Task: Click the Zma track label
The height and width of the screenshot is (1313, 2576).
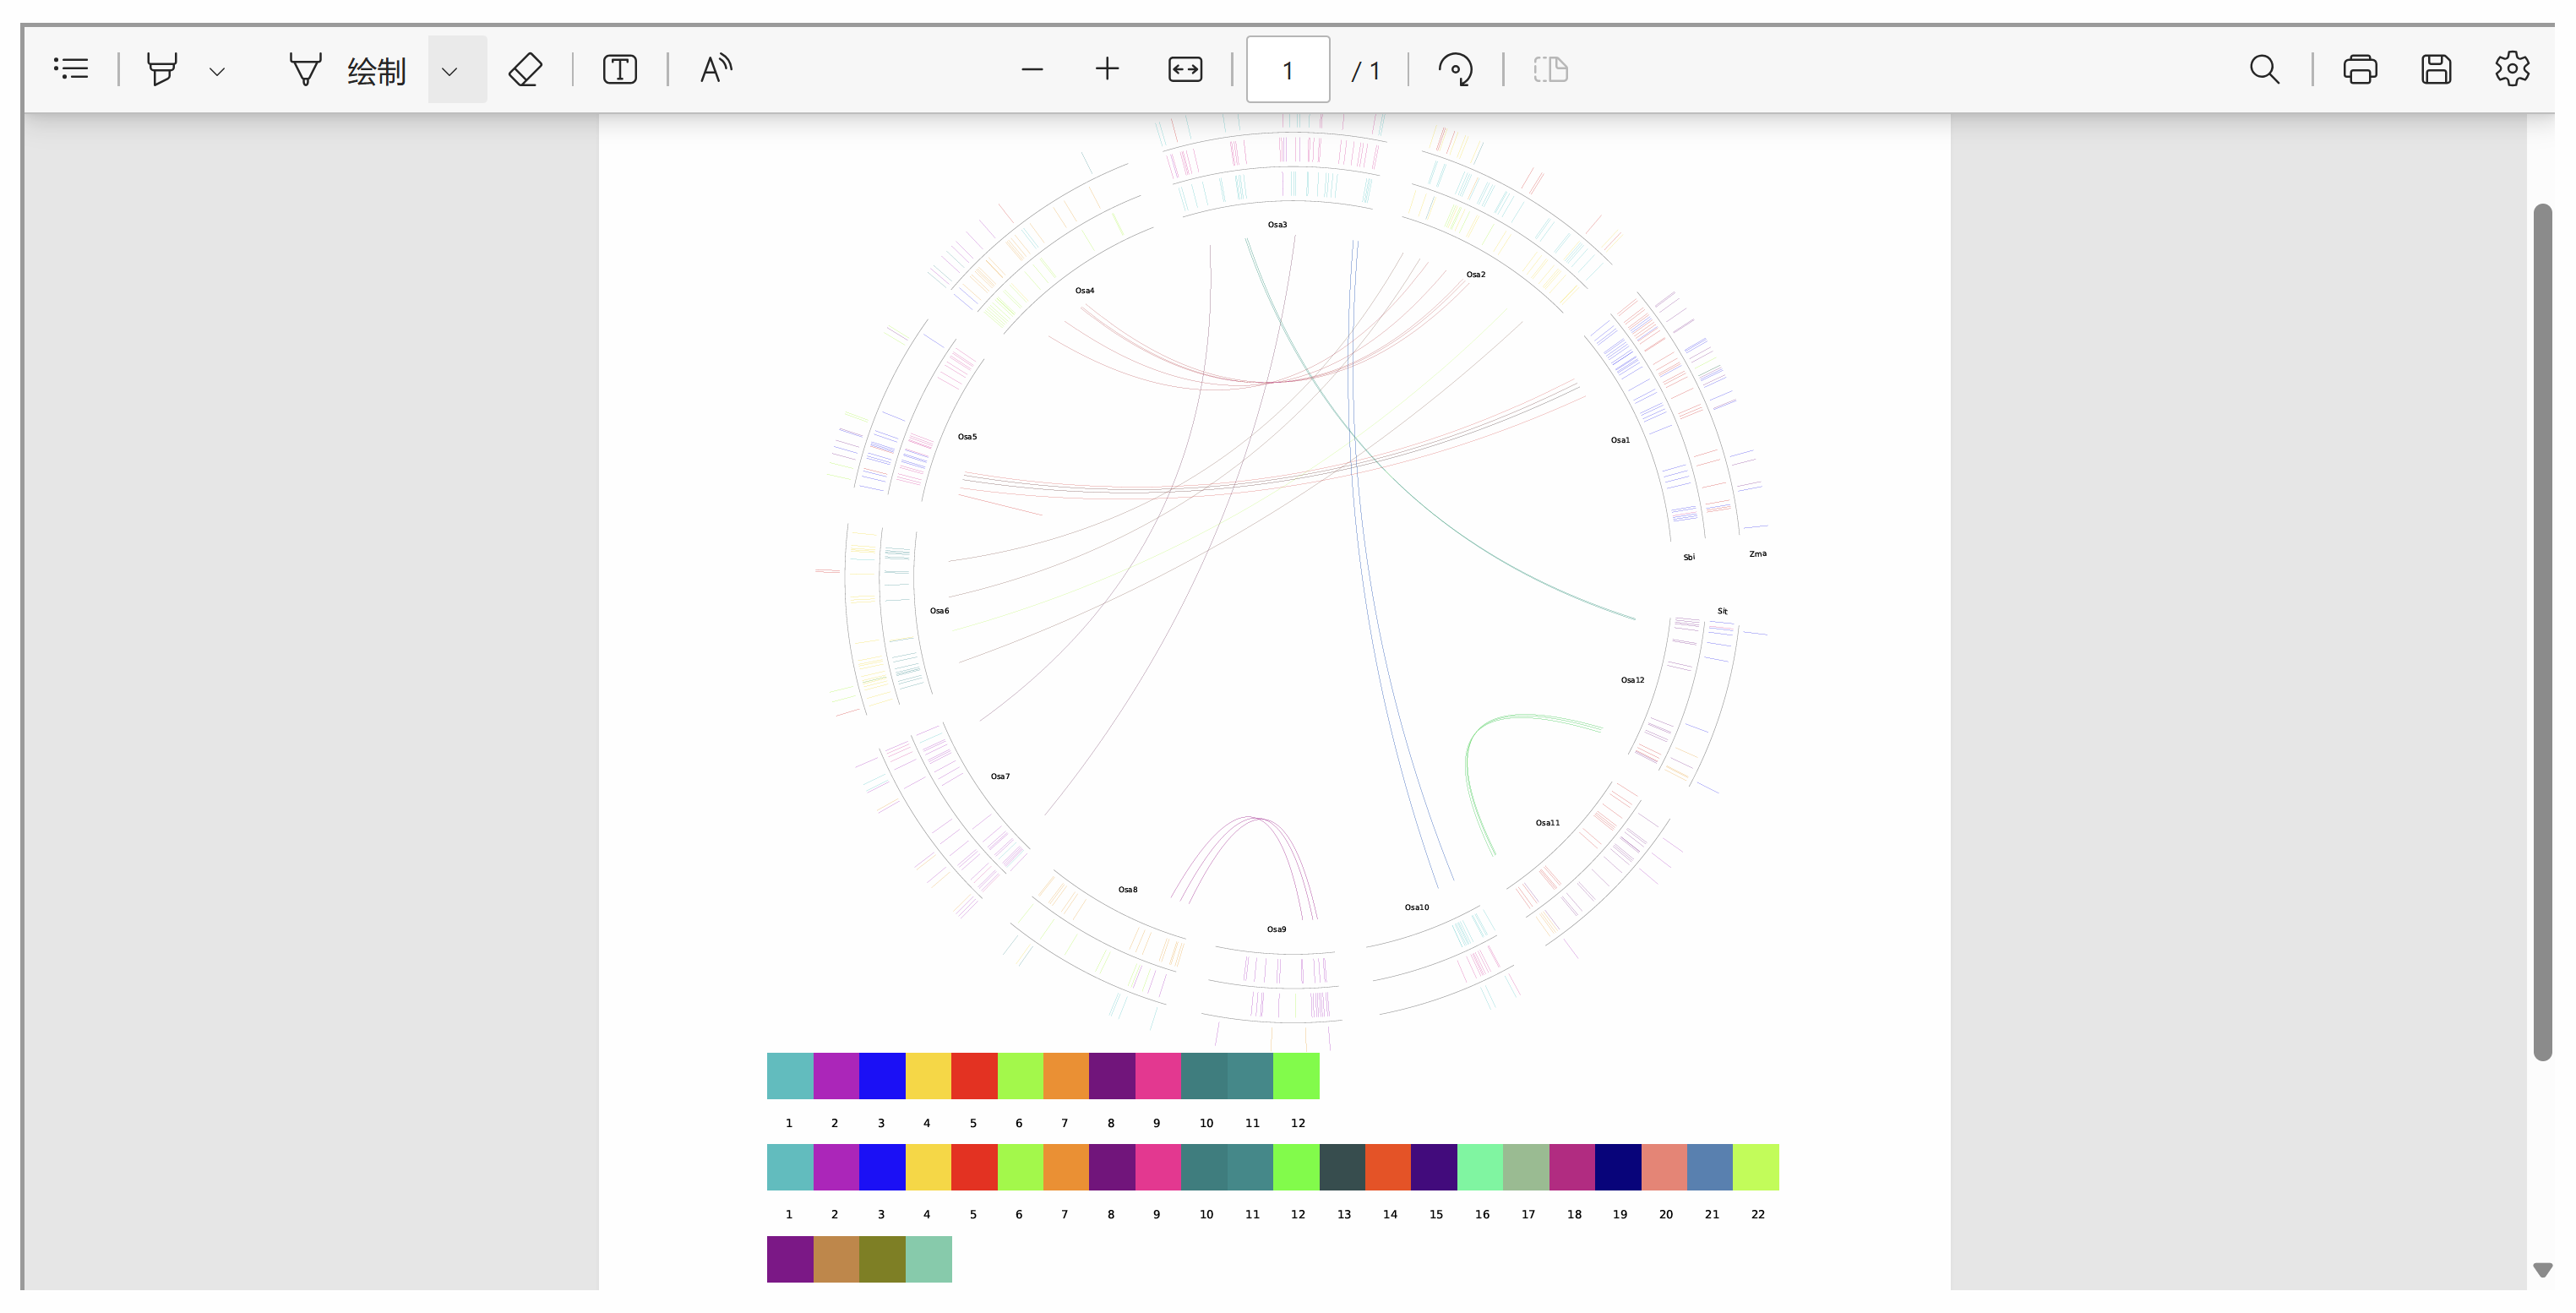Action: click(1758, 554)
